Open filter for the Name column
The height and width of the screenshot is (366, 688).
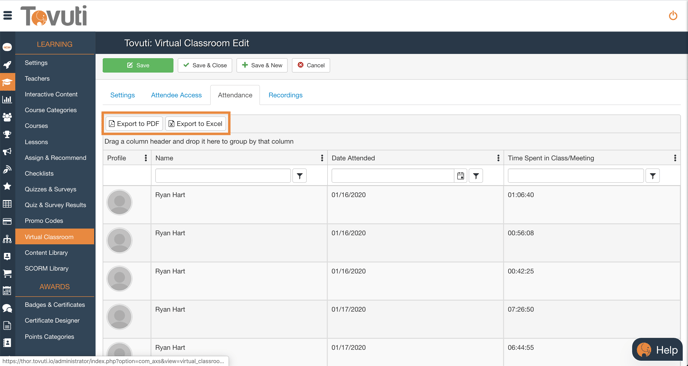point(300,176)
